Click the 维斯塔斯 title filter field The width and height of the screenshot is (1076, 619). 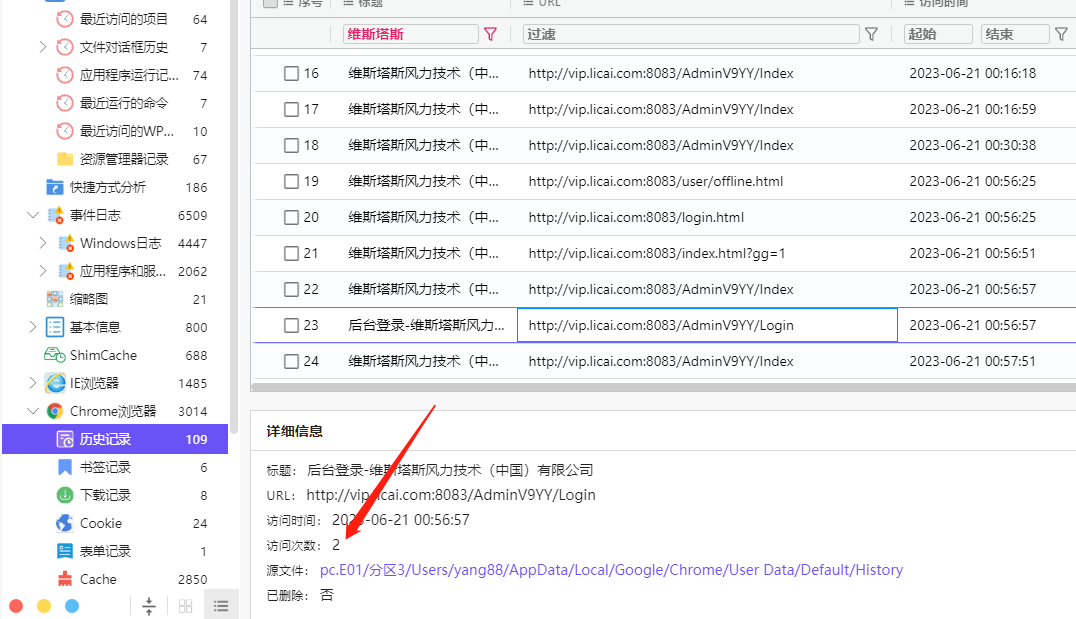pos(410,34)
